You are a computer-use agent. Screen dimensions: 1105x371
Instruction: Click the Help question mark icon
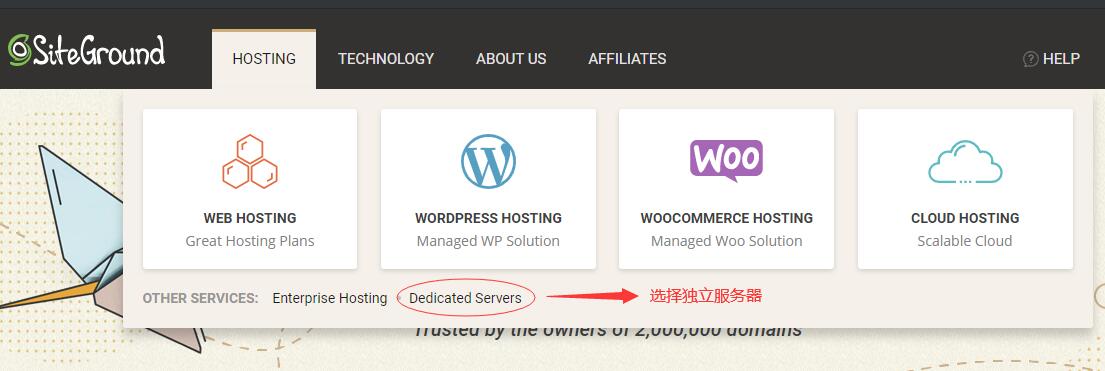[x=1030, y=59]
